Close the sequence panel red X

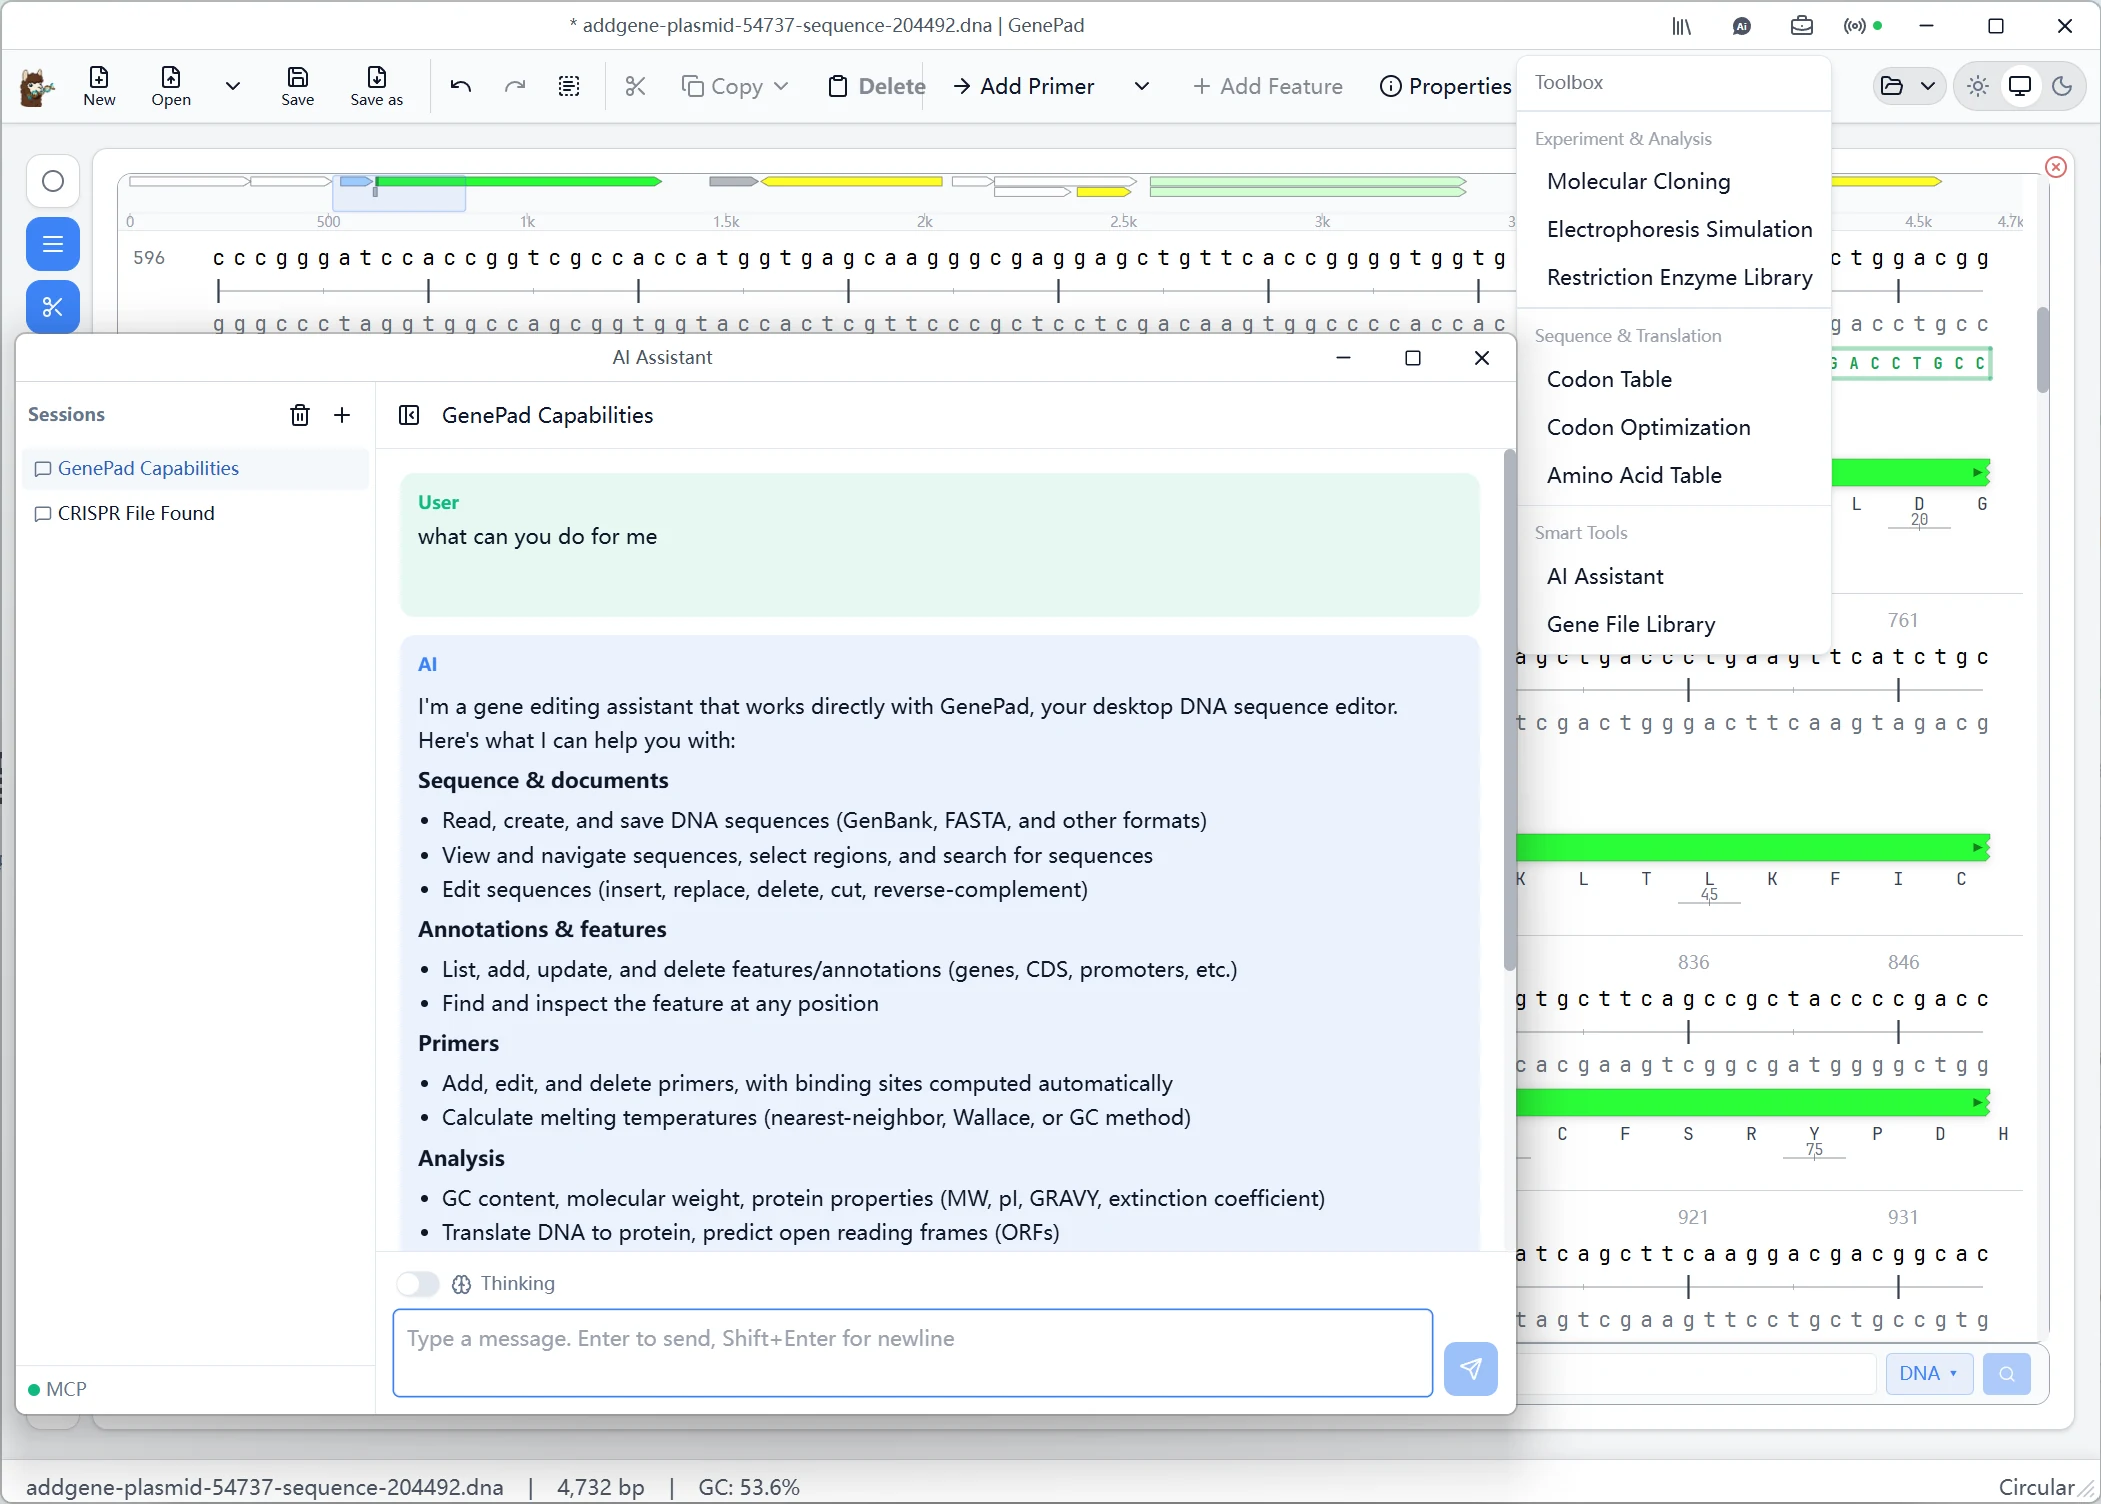coord(2056,167)
